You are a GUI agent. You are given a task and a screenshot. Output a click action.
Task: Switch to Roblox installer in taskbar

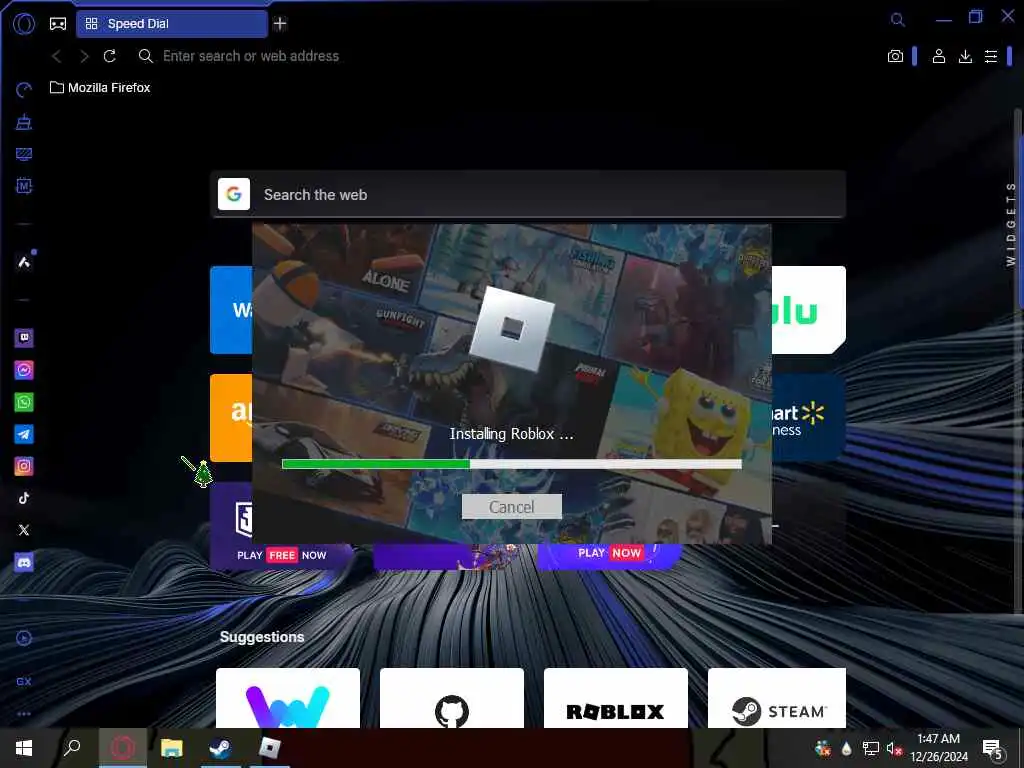[x=269, y=748]
